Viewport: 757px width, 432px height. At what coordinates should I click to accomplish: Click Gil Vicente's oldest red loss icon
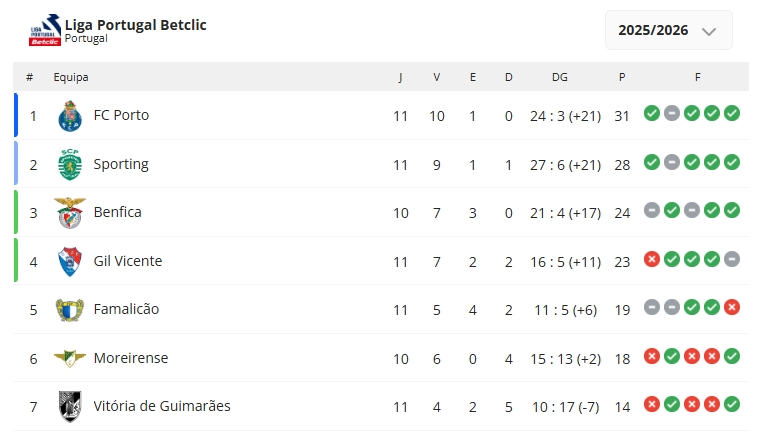652,259
